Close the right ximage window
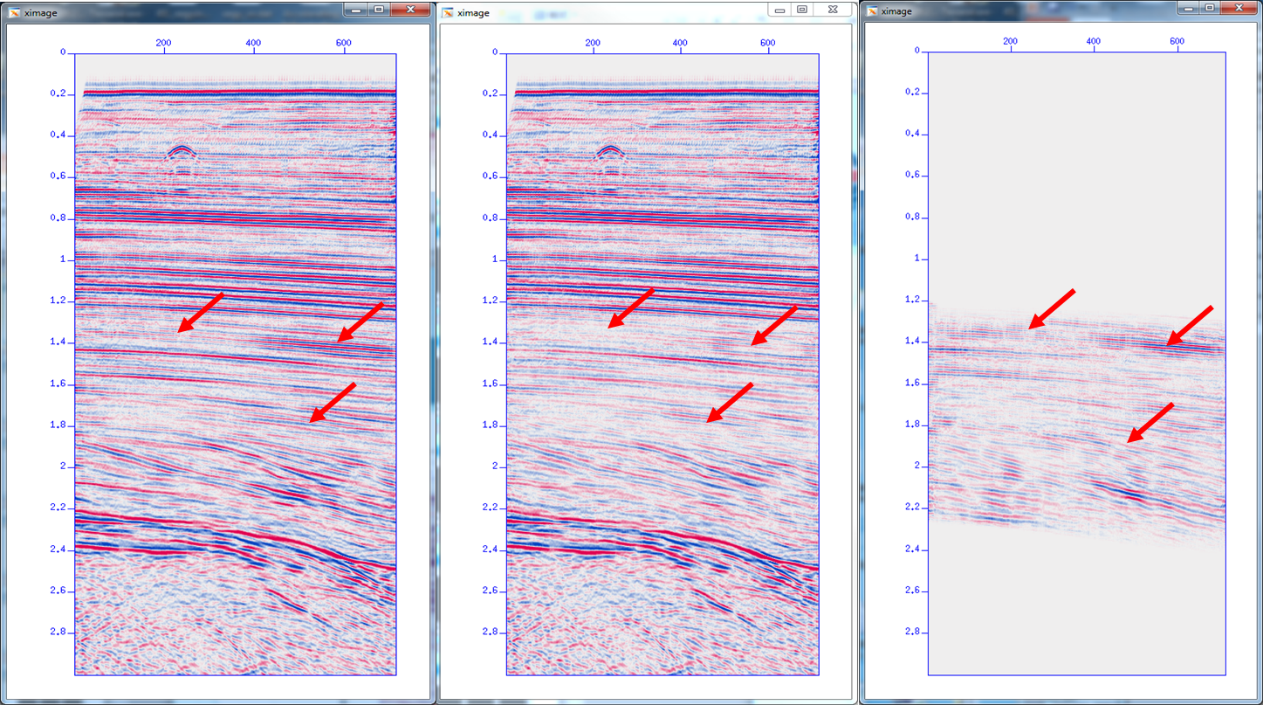This screenshot has height=705, width=1263. coord(1241,8)
